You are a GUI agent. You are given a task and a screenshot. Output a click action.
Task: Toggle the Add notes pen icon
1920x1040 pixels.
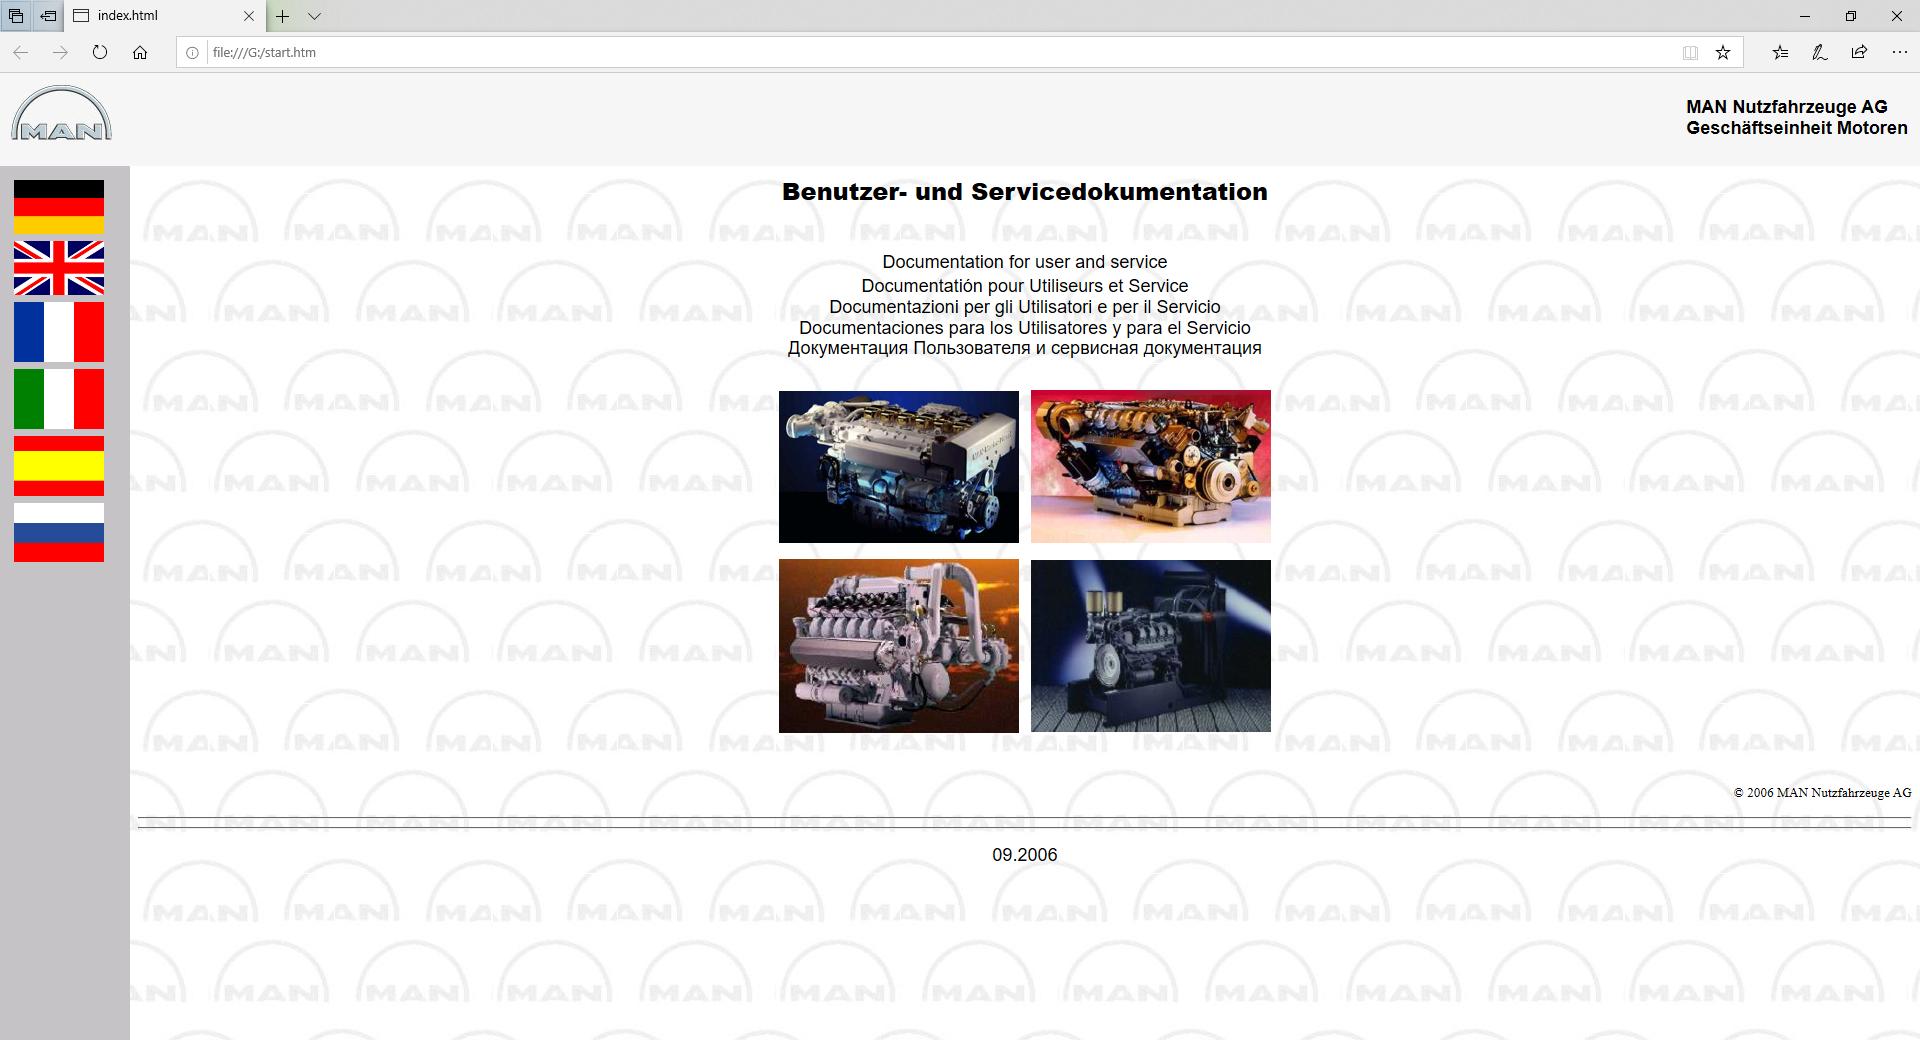(x=1820, y=52)
